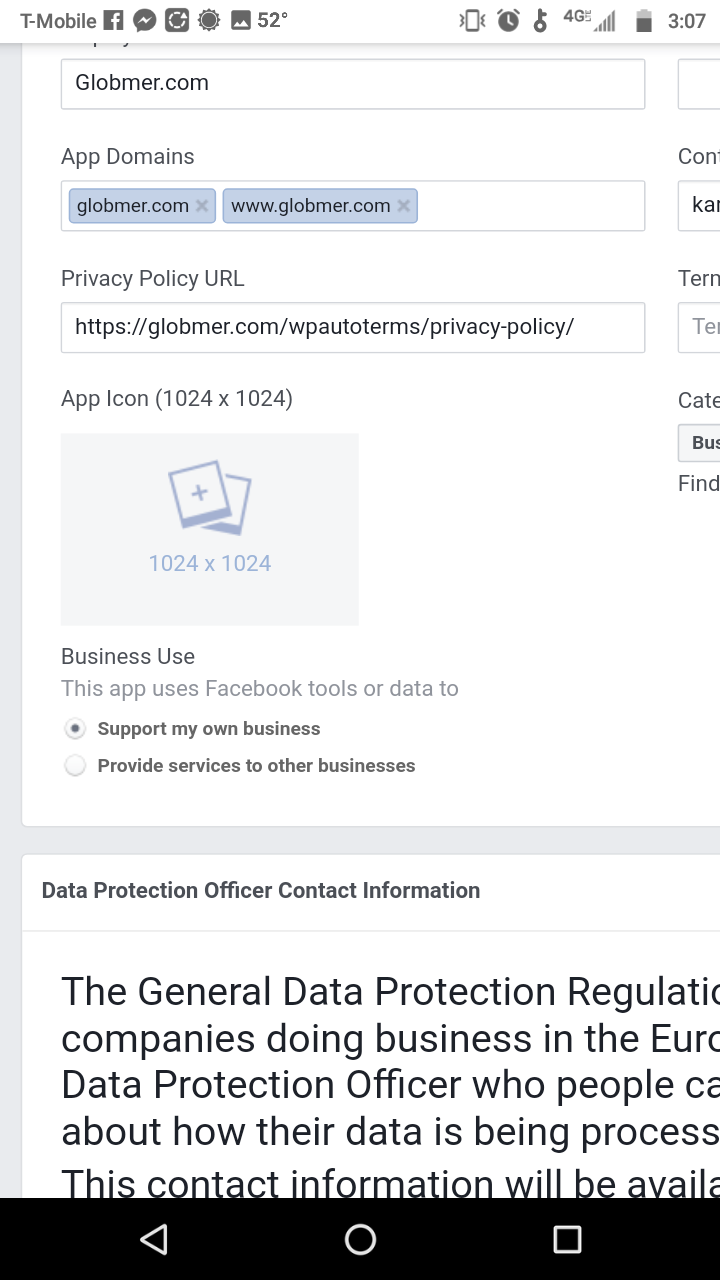Screen dimensions: 720x1280
Task: Edit the Privacy Policy URL field
Action: point(353,327)
